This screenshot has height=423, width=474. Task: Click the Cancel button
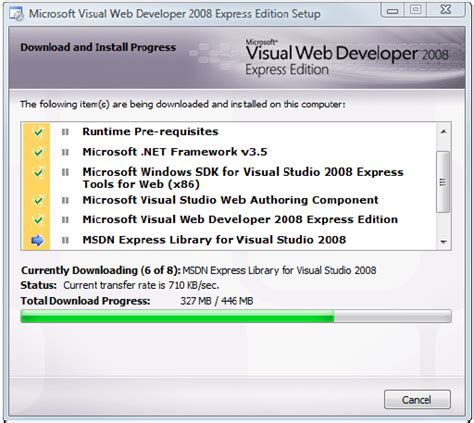coord(417,399)
